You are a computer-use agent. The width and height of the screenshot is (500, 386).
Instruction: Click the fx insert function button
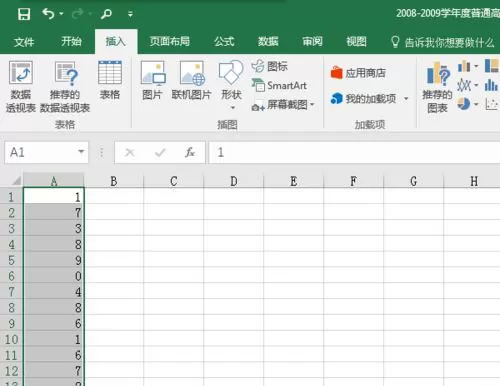pyautogui.click(x=190, y=152)
